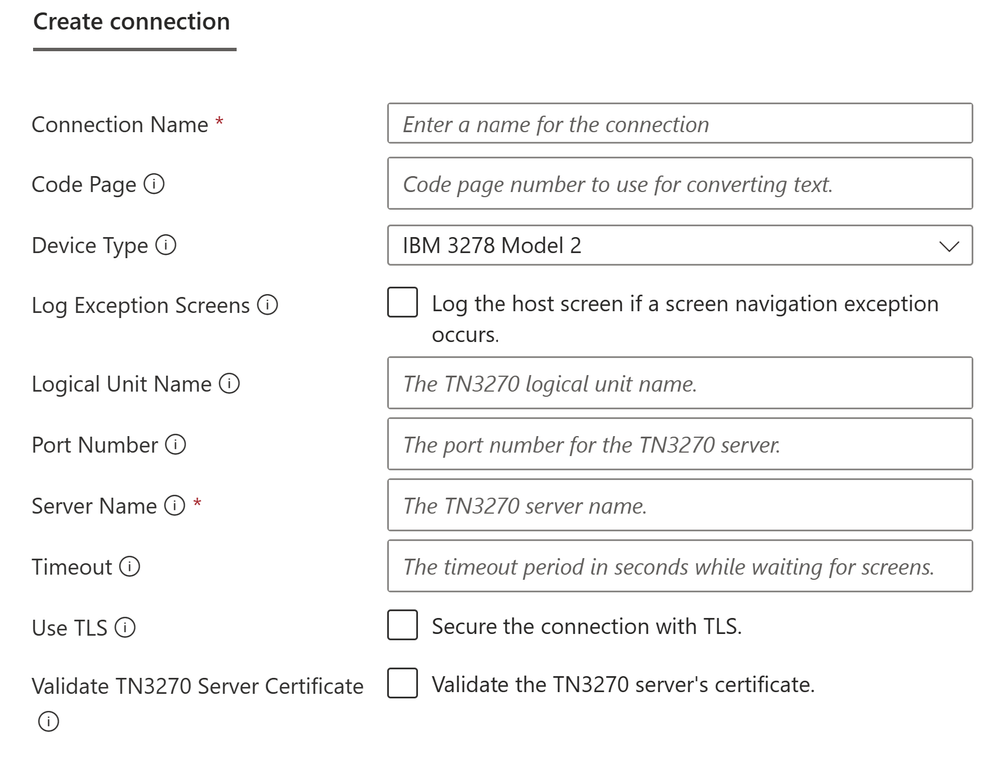Click the Connection Name input field
999x761 pixels.
pos(680,123)
